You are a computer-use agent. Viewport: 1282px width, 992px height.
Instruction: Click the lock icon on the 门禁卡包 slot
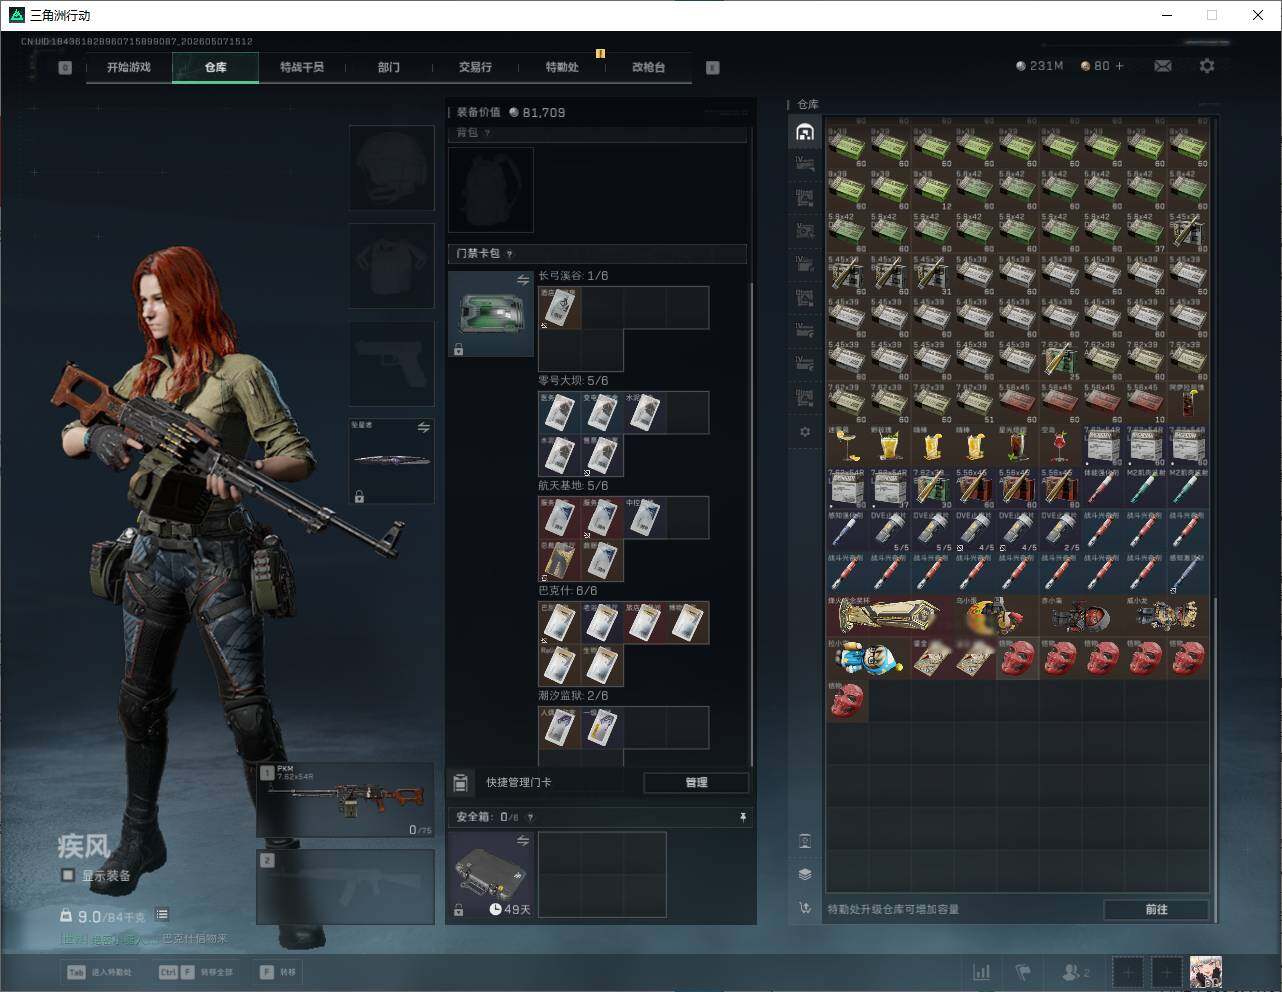pyautogui.click(x=458, y=350)
